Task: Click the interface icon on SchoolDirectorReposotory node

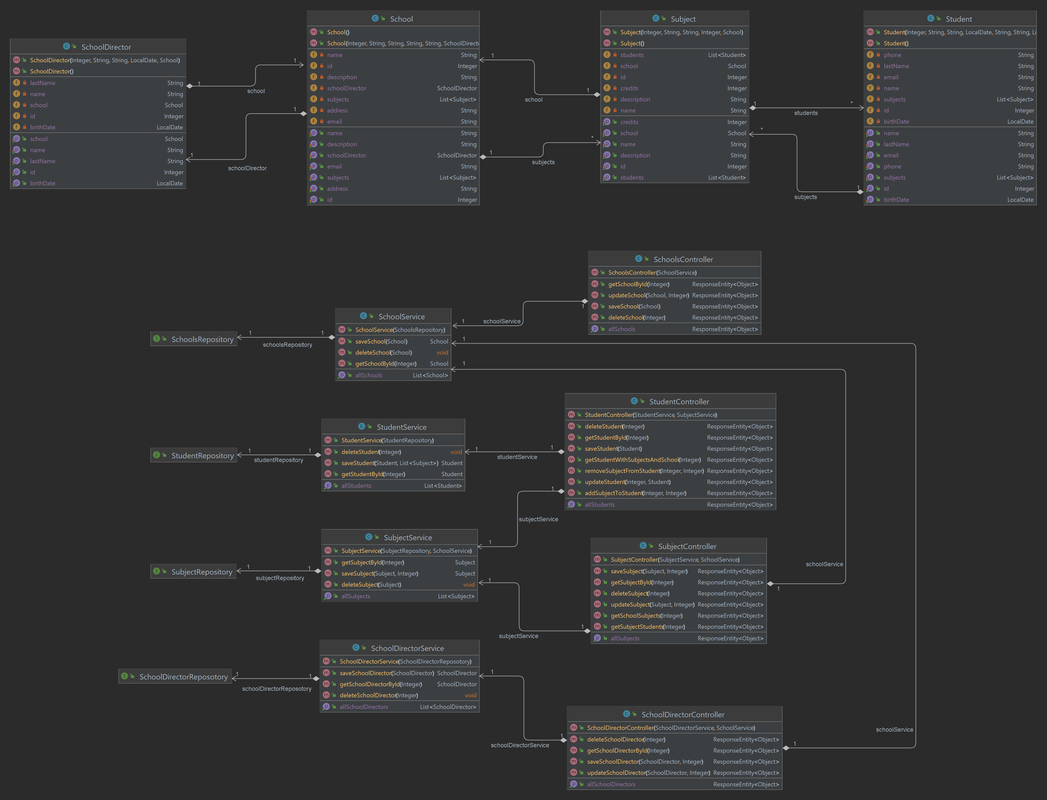Action: [125, 676]
